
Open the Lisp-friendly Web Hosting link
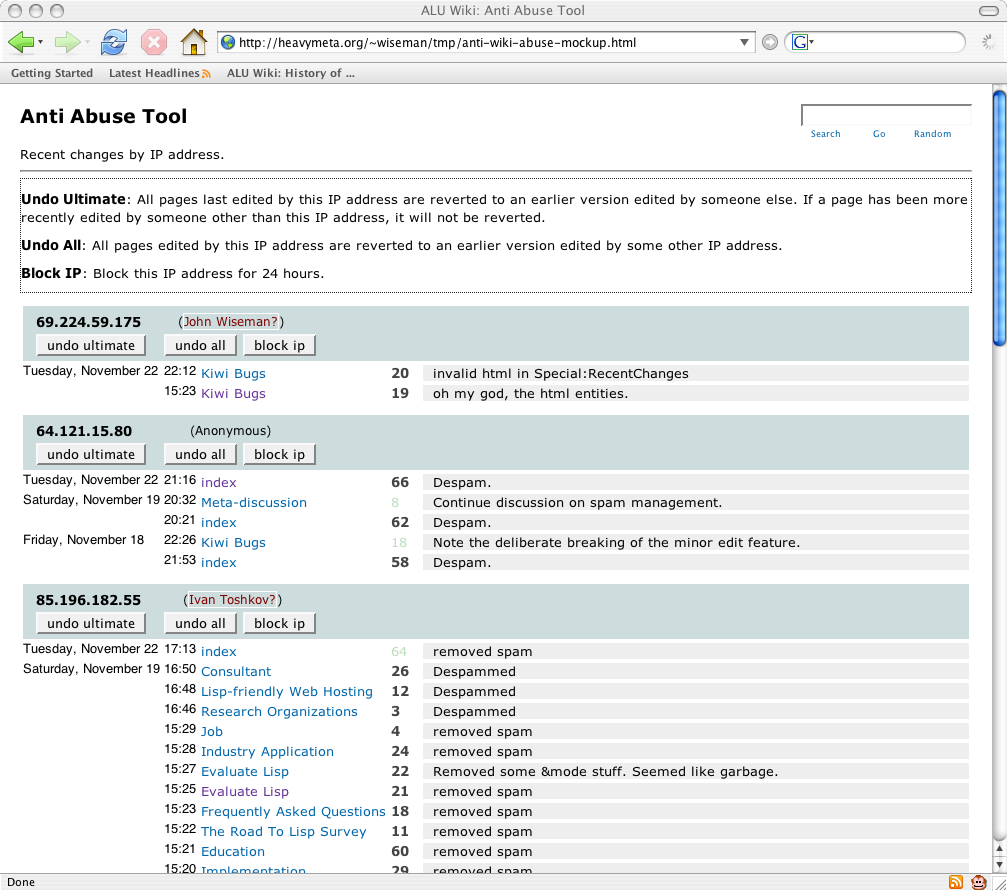[286, 692]
